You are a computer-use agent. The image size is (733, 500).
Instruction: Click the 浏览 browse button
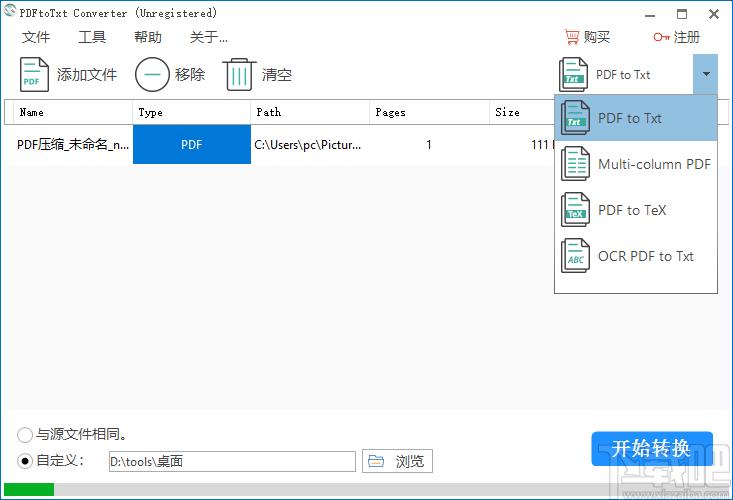[x=397, y=461]
